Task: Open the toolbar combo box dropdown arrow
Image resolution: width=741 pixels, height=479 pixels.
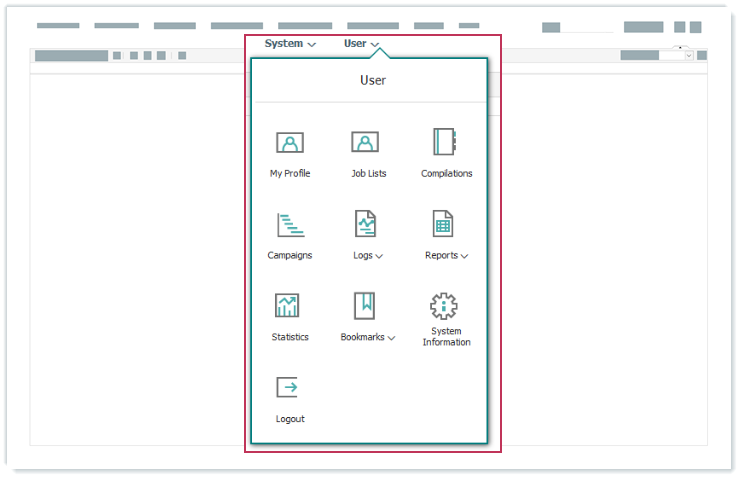Action: click(688, 56)
